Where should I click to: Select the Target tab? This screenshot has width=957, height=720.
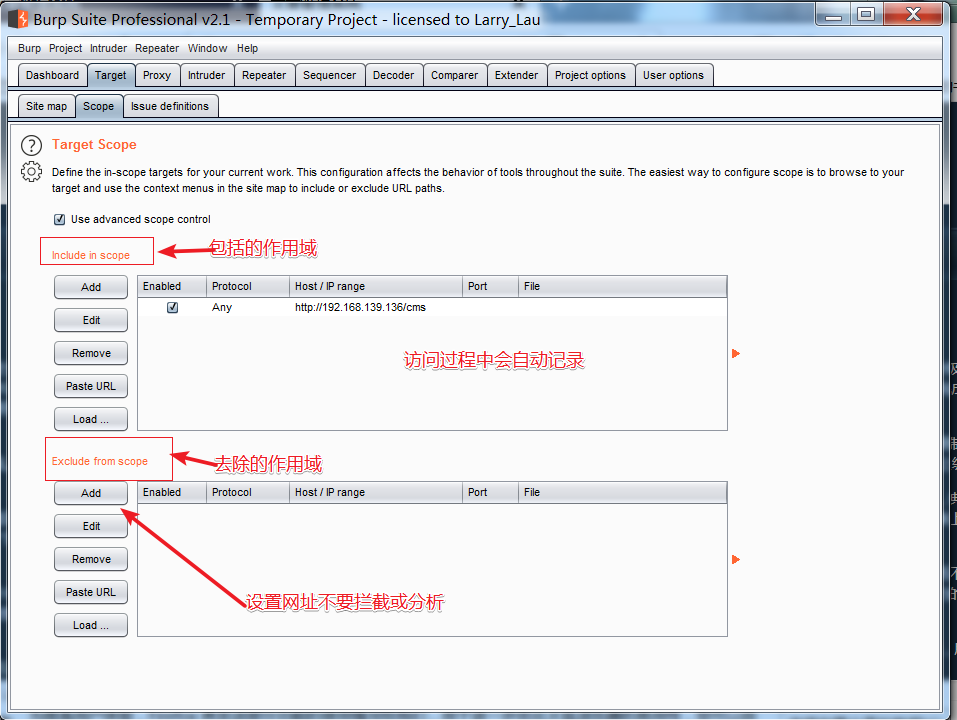[110, 75]
